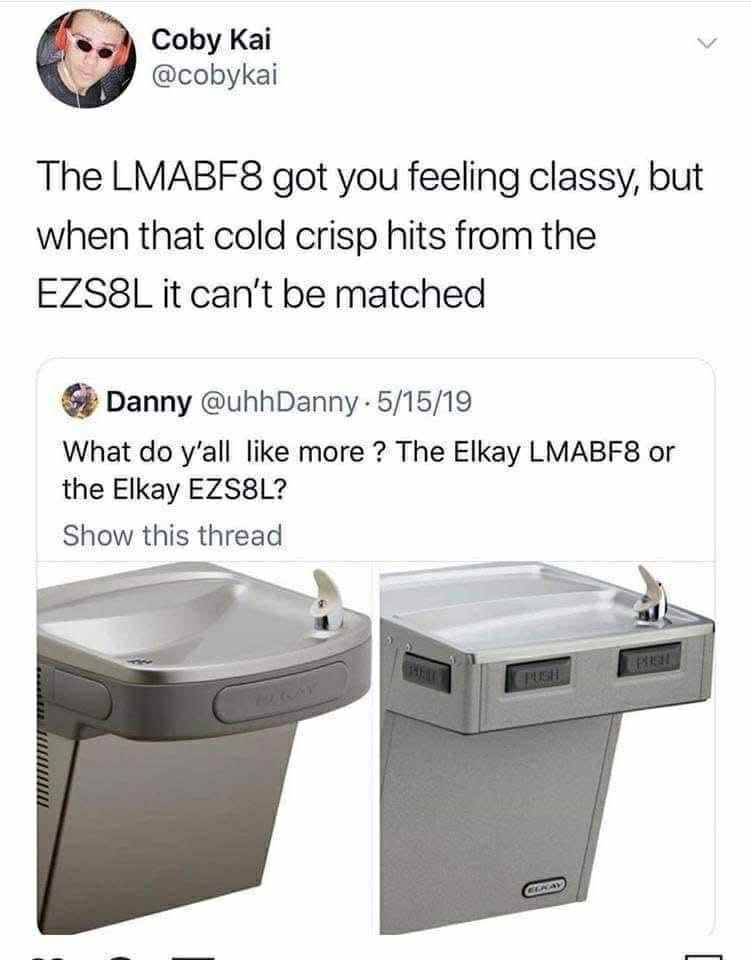Click the center PUSH button on right fountain
Screen dimensions: 751x960
[x=537, y=674]
